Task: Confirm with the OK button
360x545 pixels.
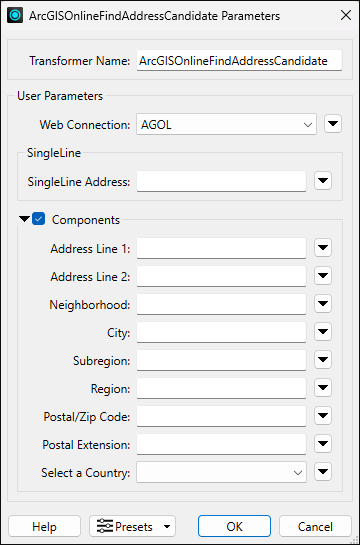Action: (235, 527)
